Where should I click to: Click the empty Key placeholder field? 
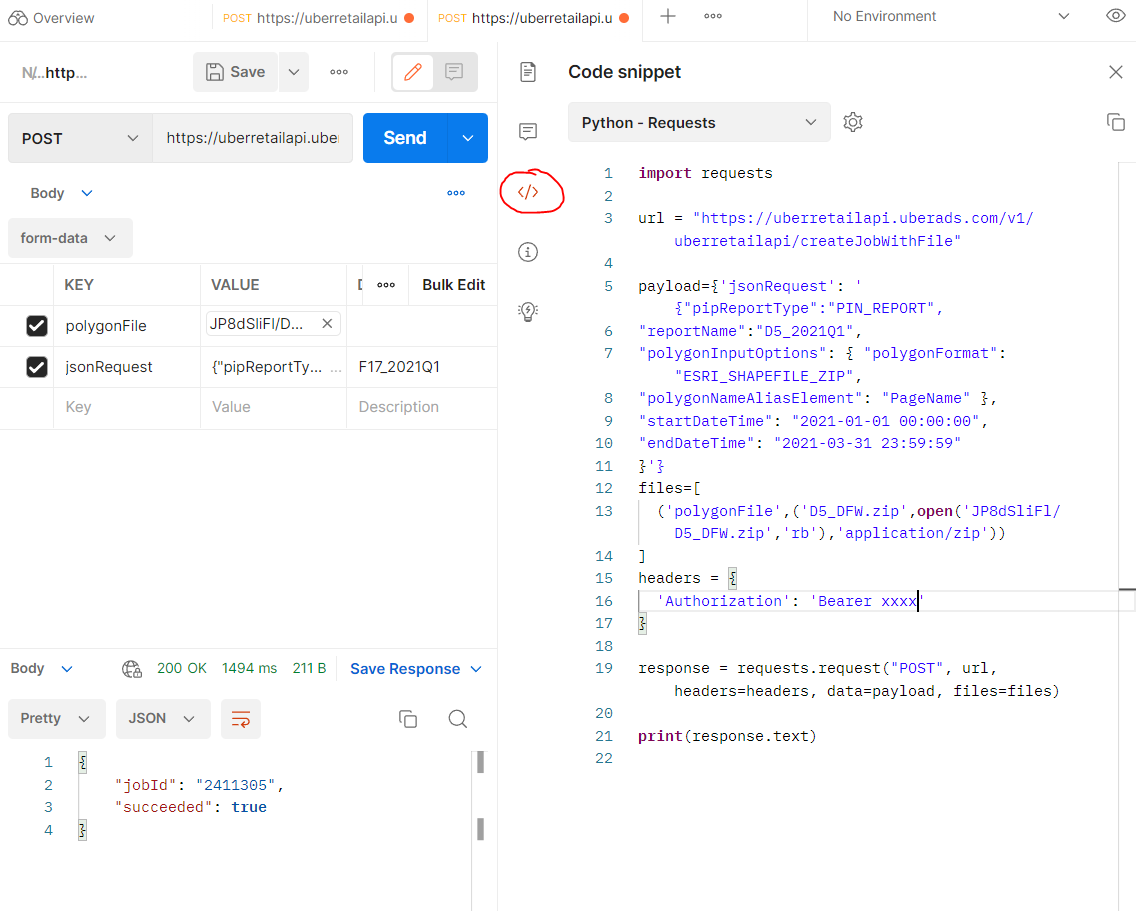(127, 407)
